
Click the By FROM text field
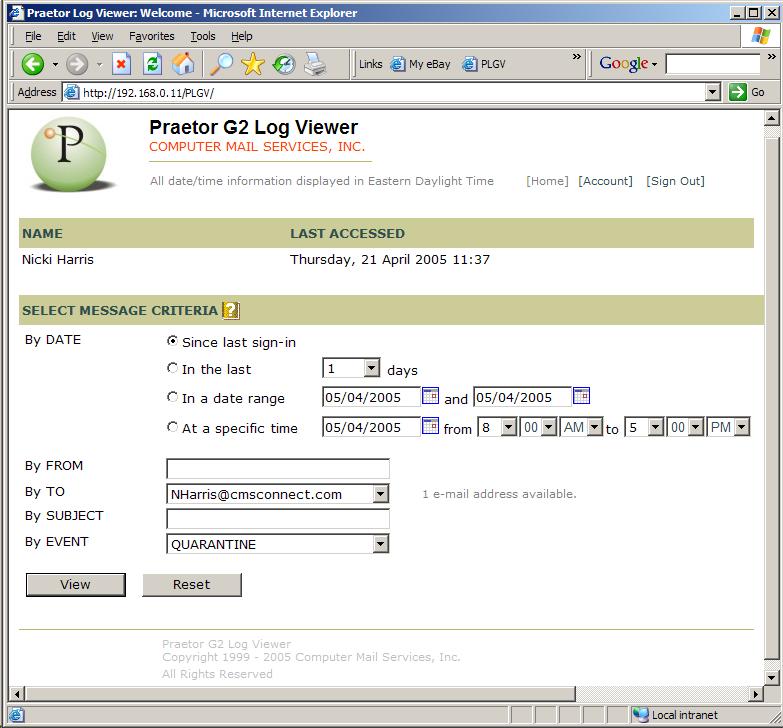tap(278, 469)
